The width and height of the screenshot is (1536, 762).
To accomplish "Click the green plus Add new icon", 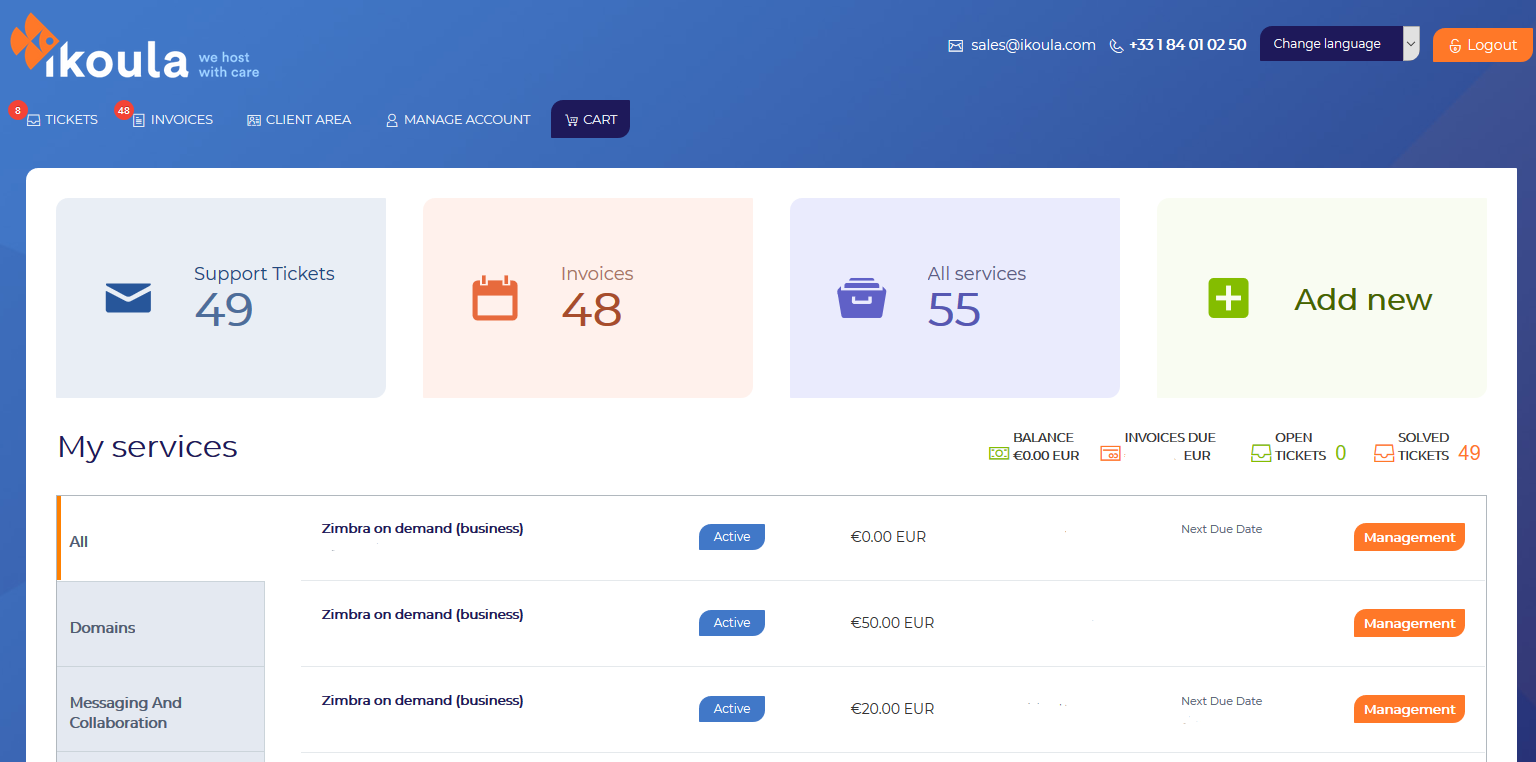I will point(1229,298).
